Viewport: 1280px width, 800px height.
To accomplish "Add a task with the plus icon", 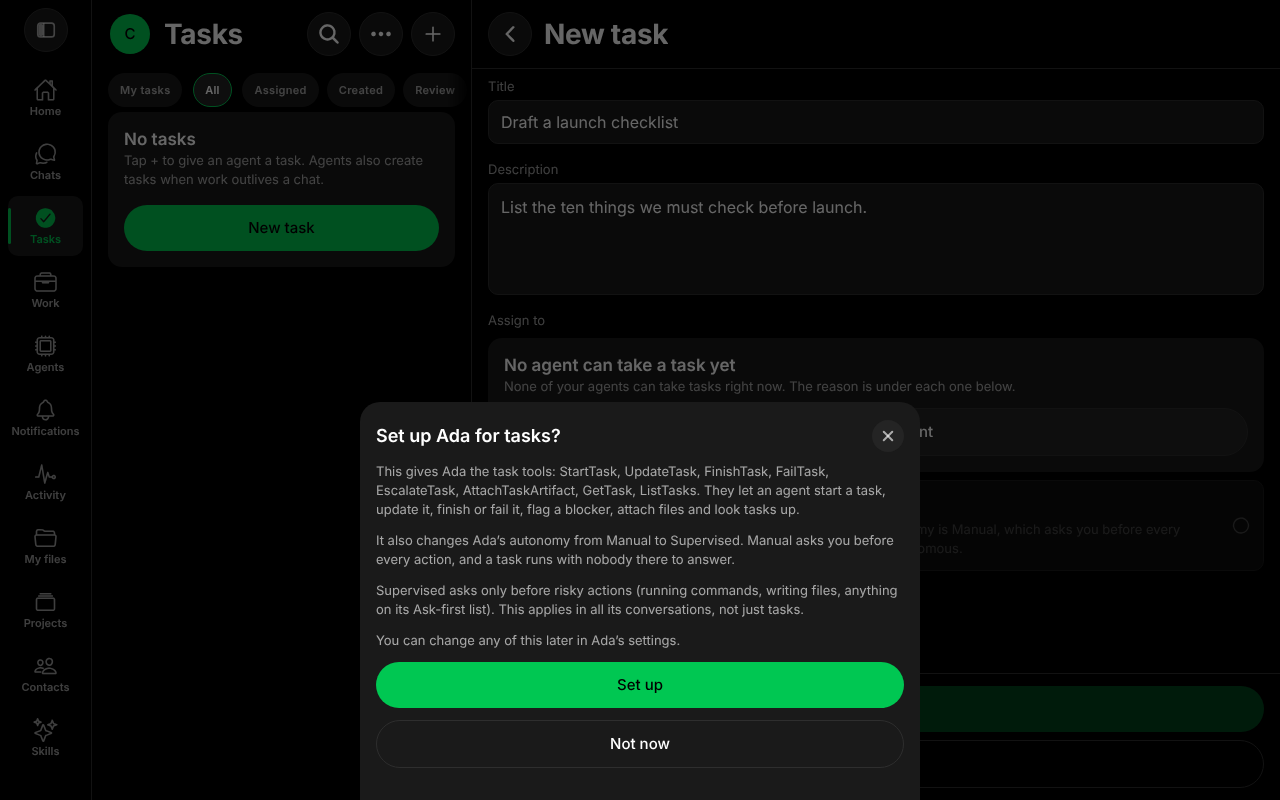I will 433,34.
